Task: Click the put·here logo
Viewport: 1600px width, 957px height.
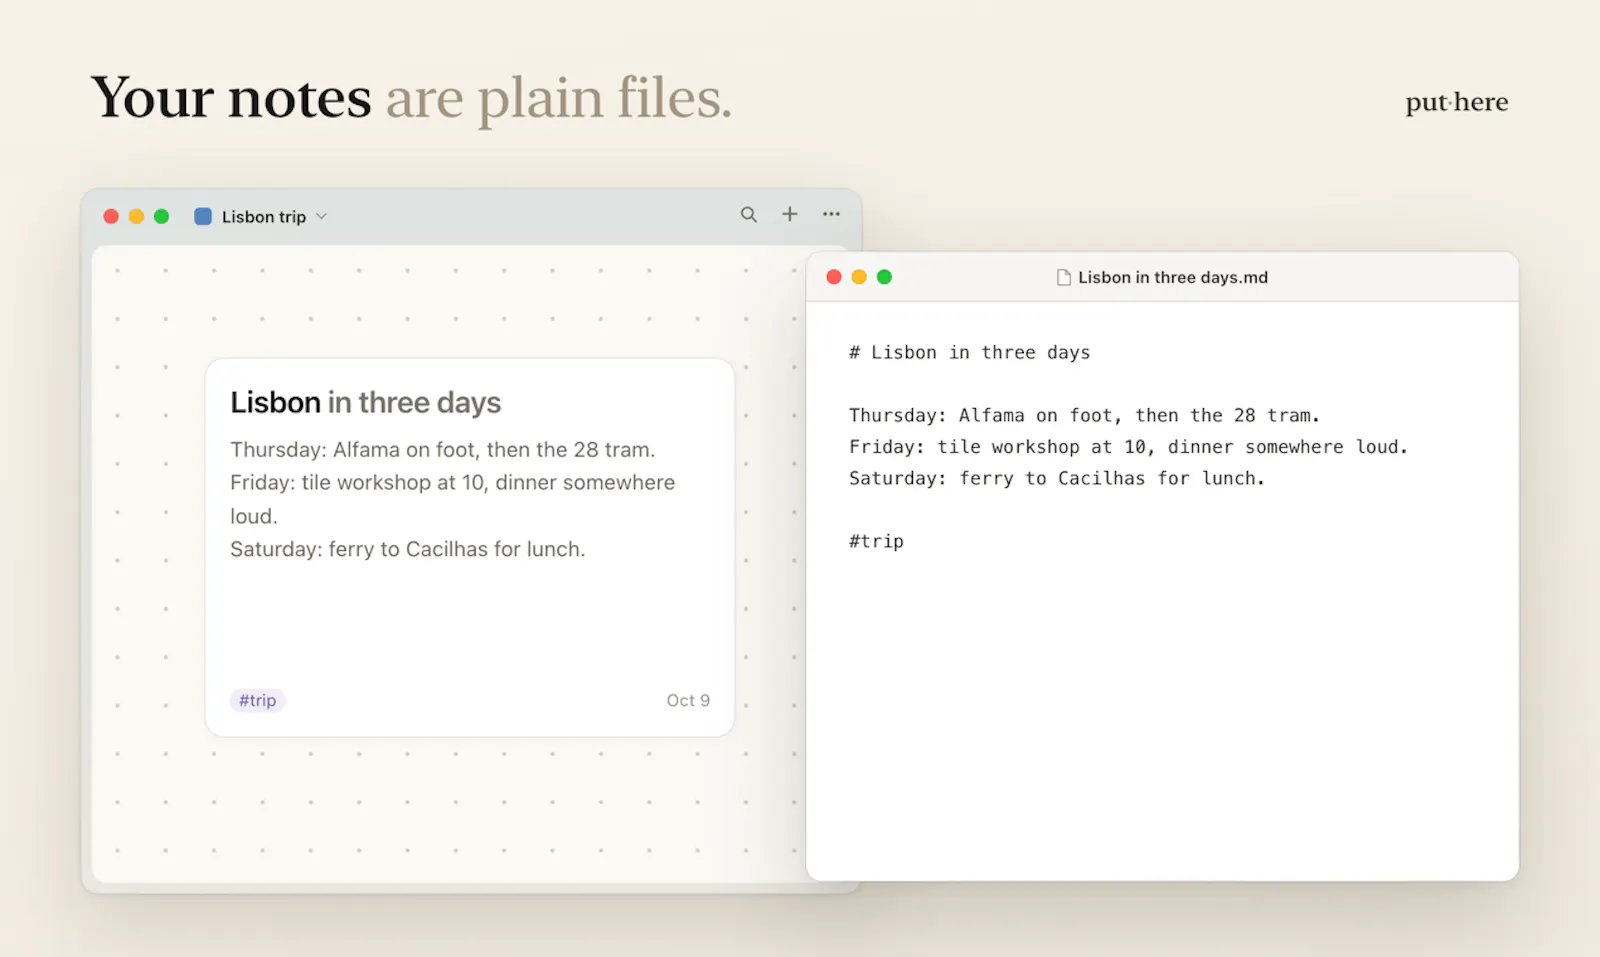Action: tap(1456, 103)
